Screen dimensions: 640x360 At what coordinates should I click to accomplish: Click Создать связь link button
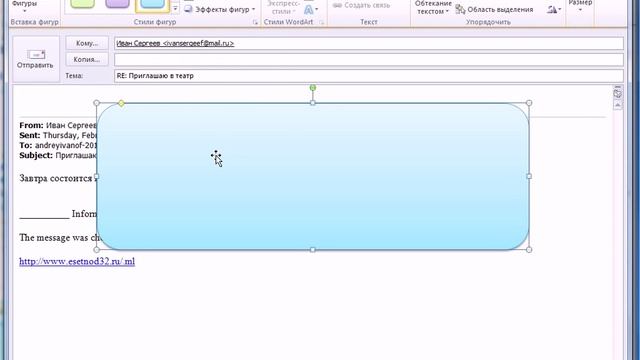361,5
